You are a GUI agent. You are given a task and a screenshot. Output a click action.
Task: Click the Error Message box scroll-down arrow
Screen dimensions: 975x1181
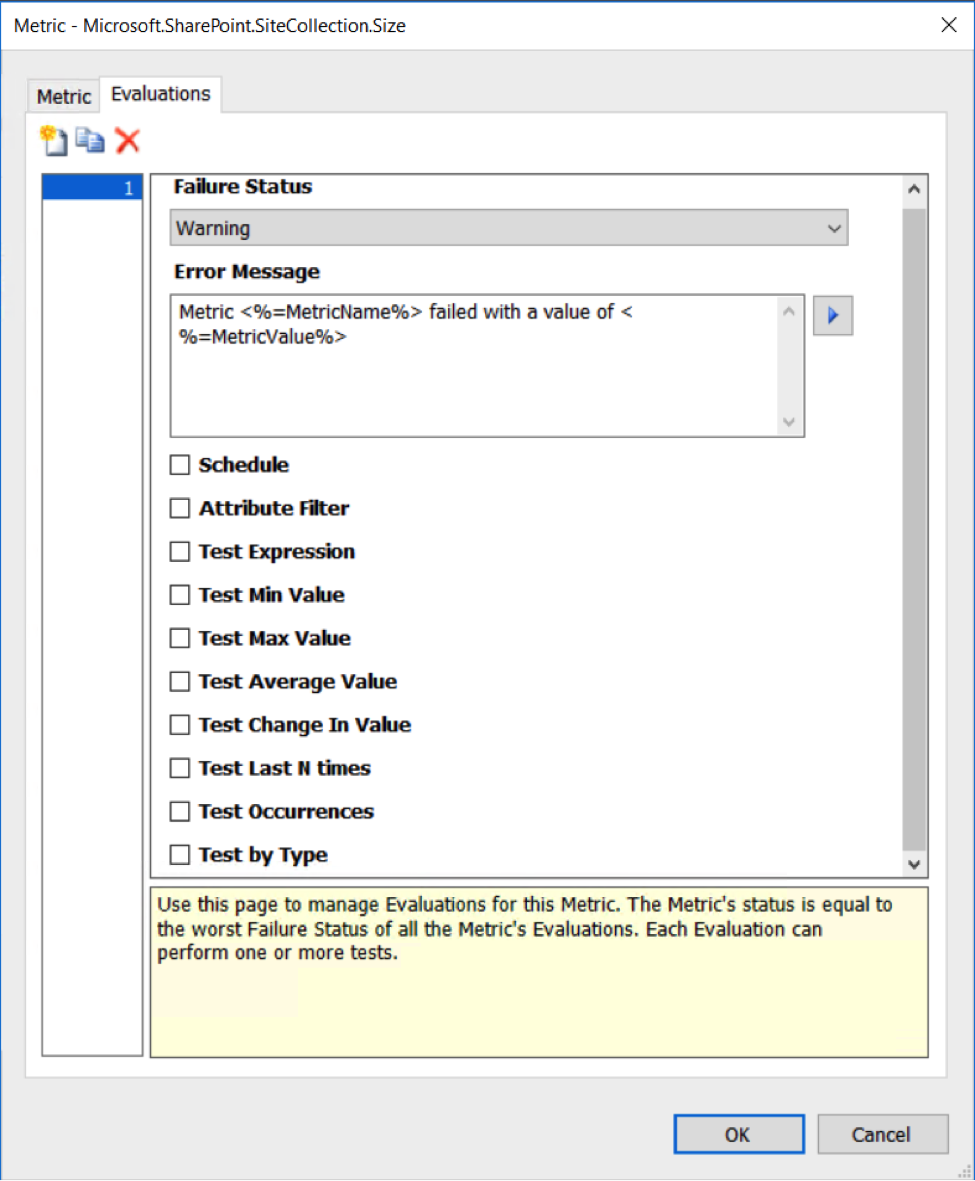coord(789,422)
